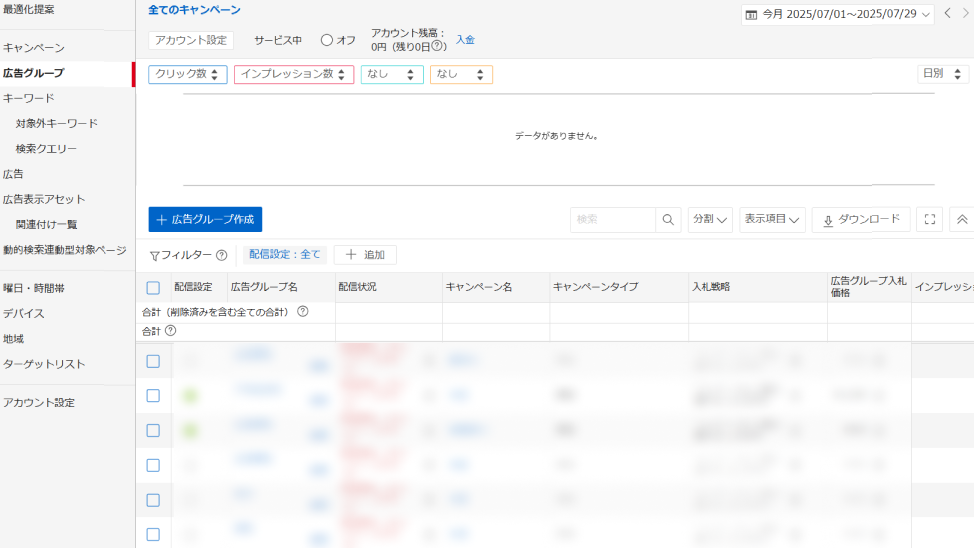Click the 広告グループ作成 button
Viewport: 974px width, 548px height.
(x=205, y=219)
